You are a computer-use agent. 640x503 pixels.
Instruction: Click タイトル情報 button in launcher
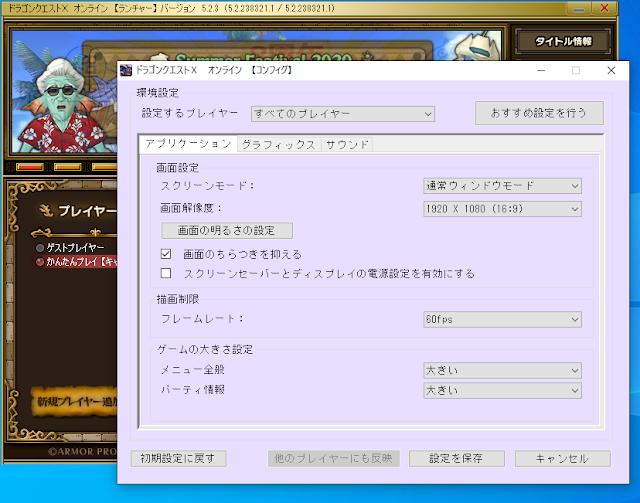[x=563, y=41]
